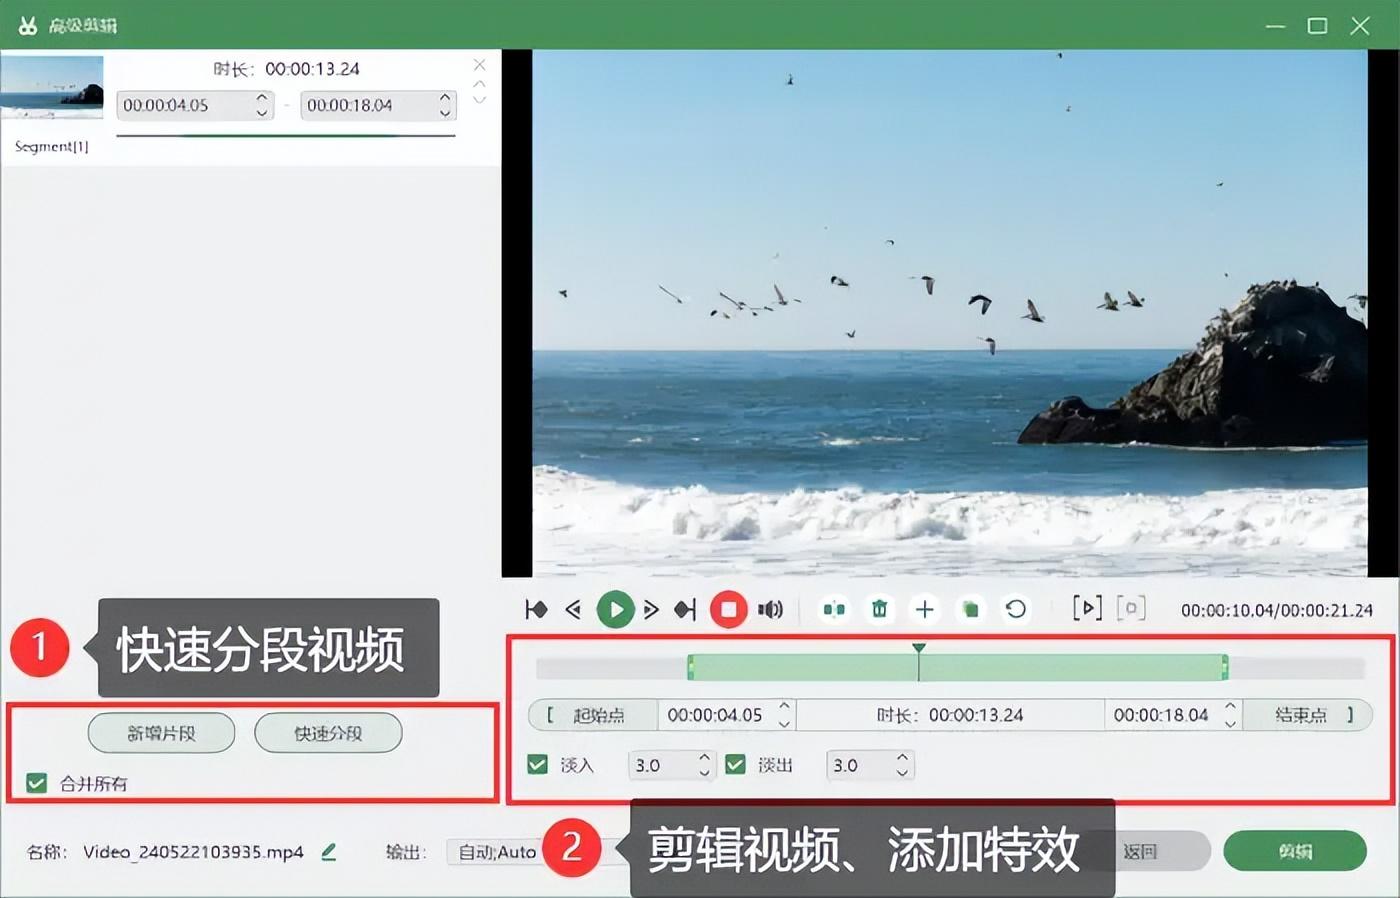Screen dimensions: 1400x898
Task: Decrease the 淡入 fade-in duration
Action: (x=704, y=772)
